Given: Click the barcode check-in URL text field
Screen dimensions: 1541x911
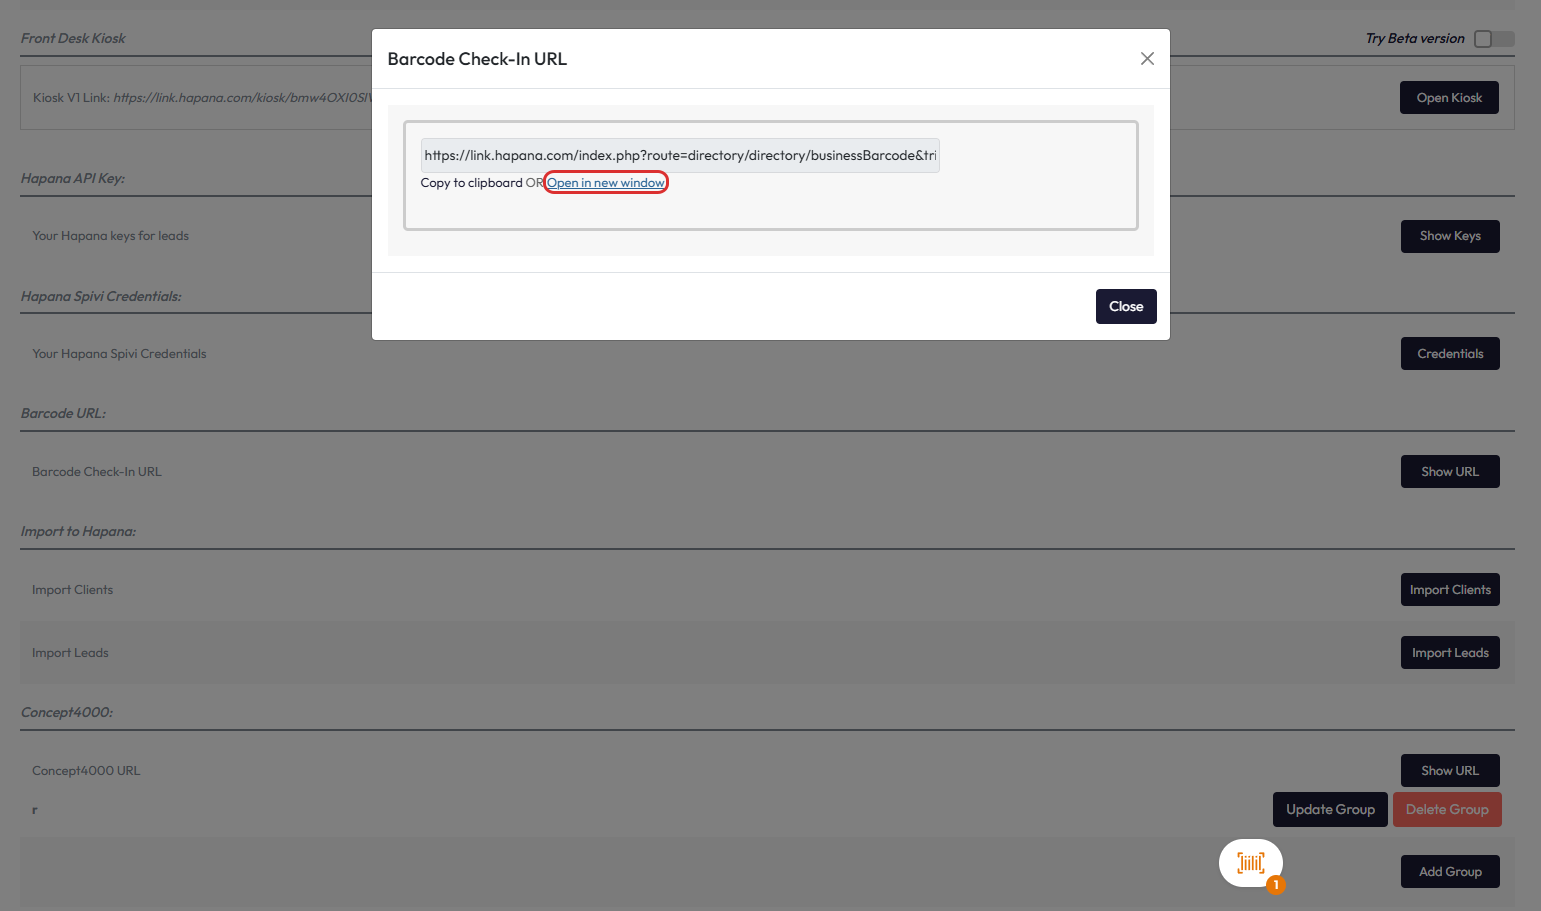Looking at the screenshot, I should click(679, 156).
